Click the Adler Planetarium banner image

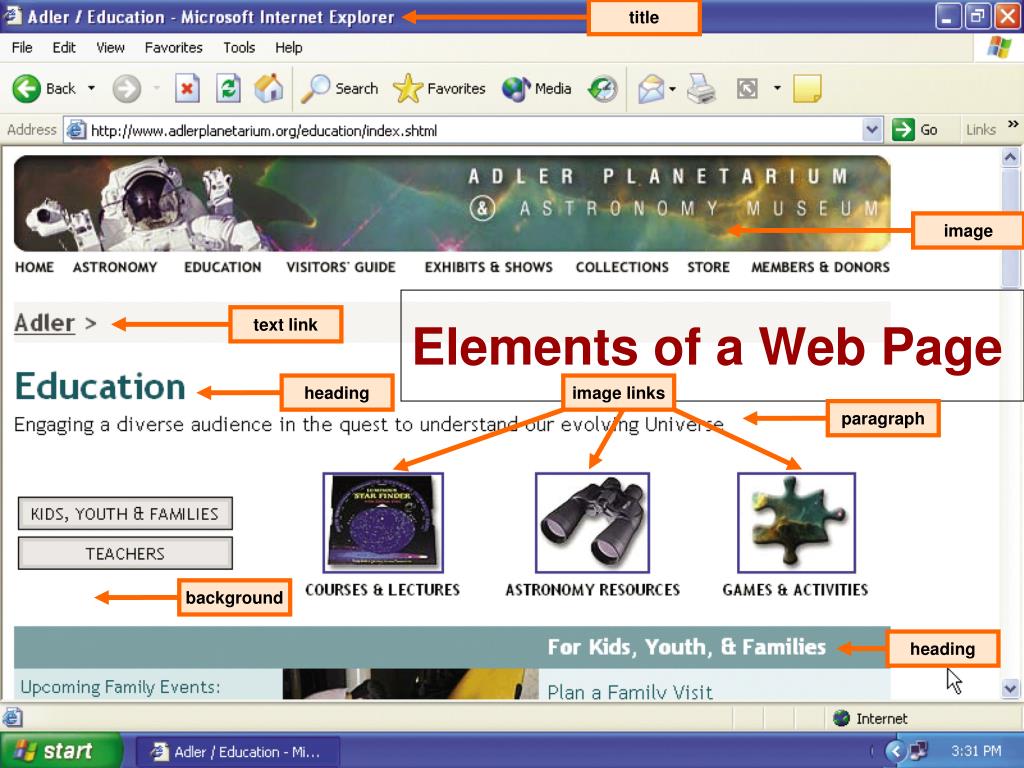point(452,203)
